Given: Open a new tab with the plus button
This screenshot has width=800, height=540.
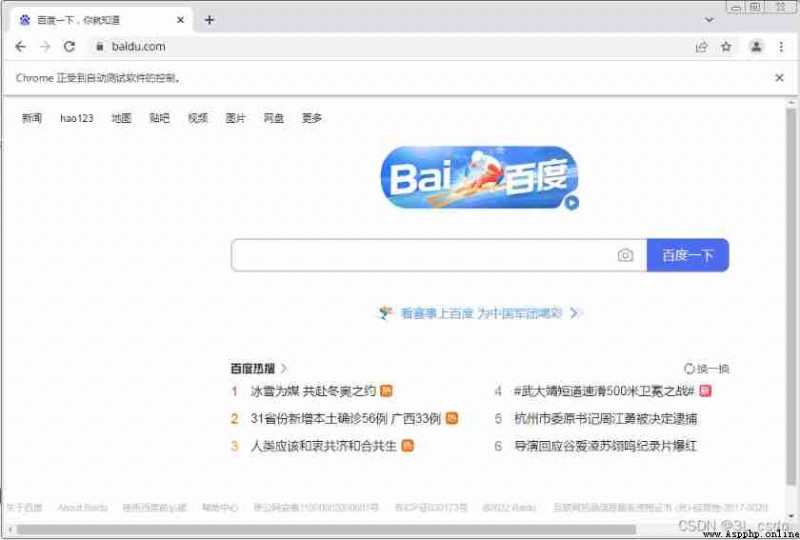Looking at the screenshot, I should tap(209, 20).
